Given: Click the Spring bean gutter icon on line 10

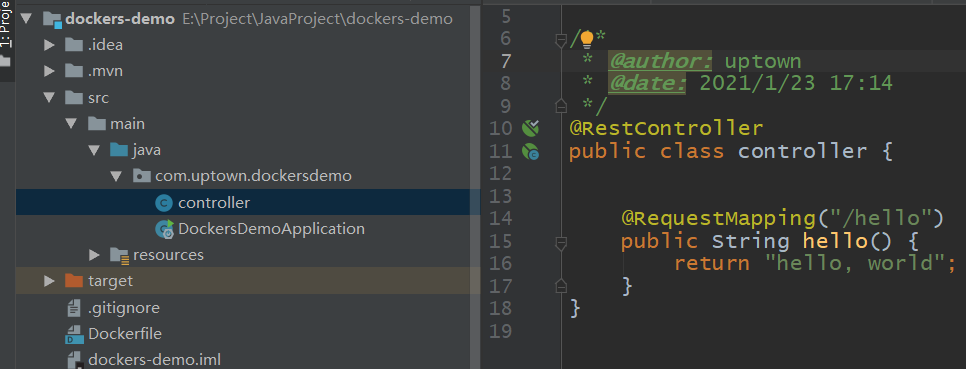Looking at the screenshot, I should pos(530,128).
